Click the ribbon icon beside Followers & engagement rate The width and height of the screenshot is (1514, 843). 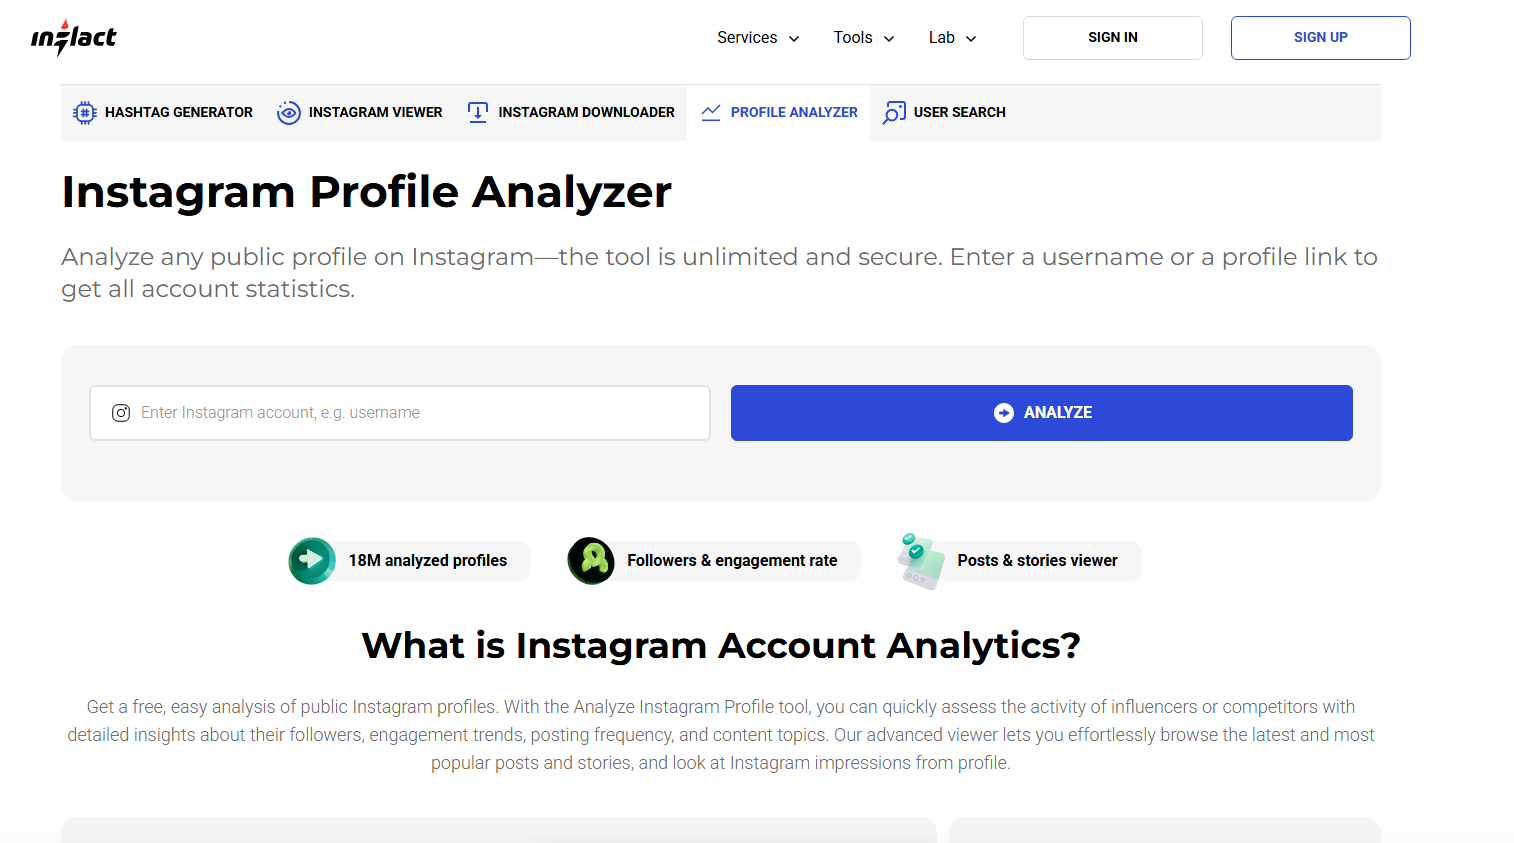tap(591, 560)
